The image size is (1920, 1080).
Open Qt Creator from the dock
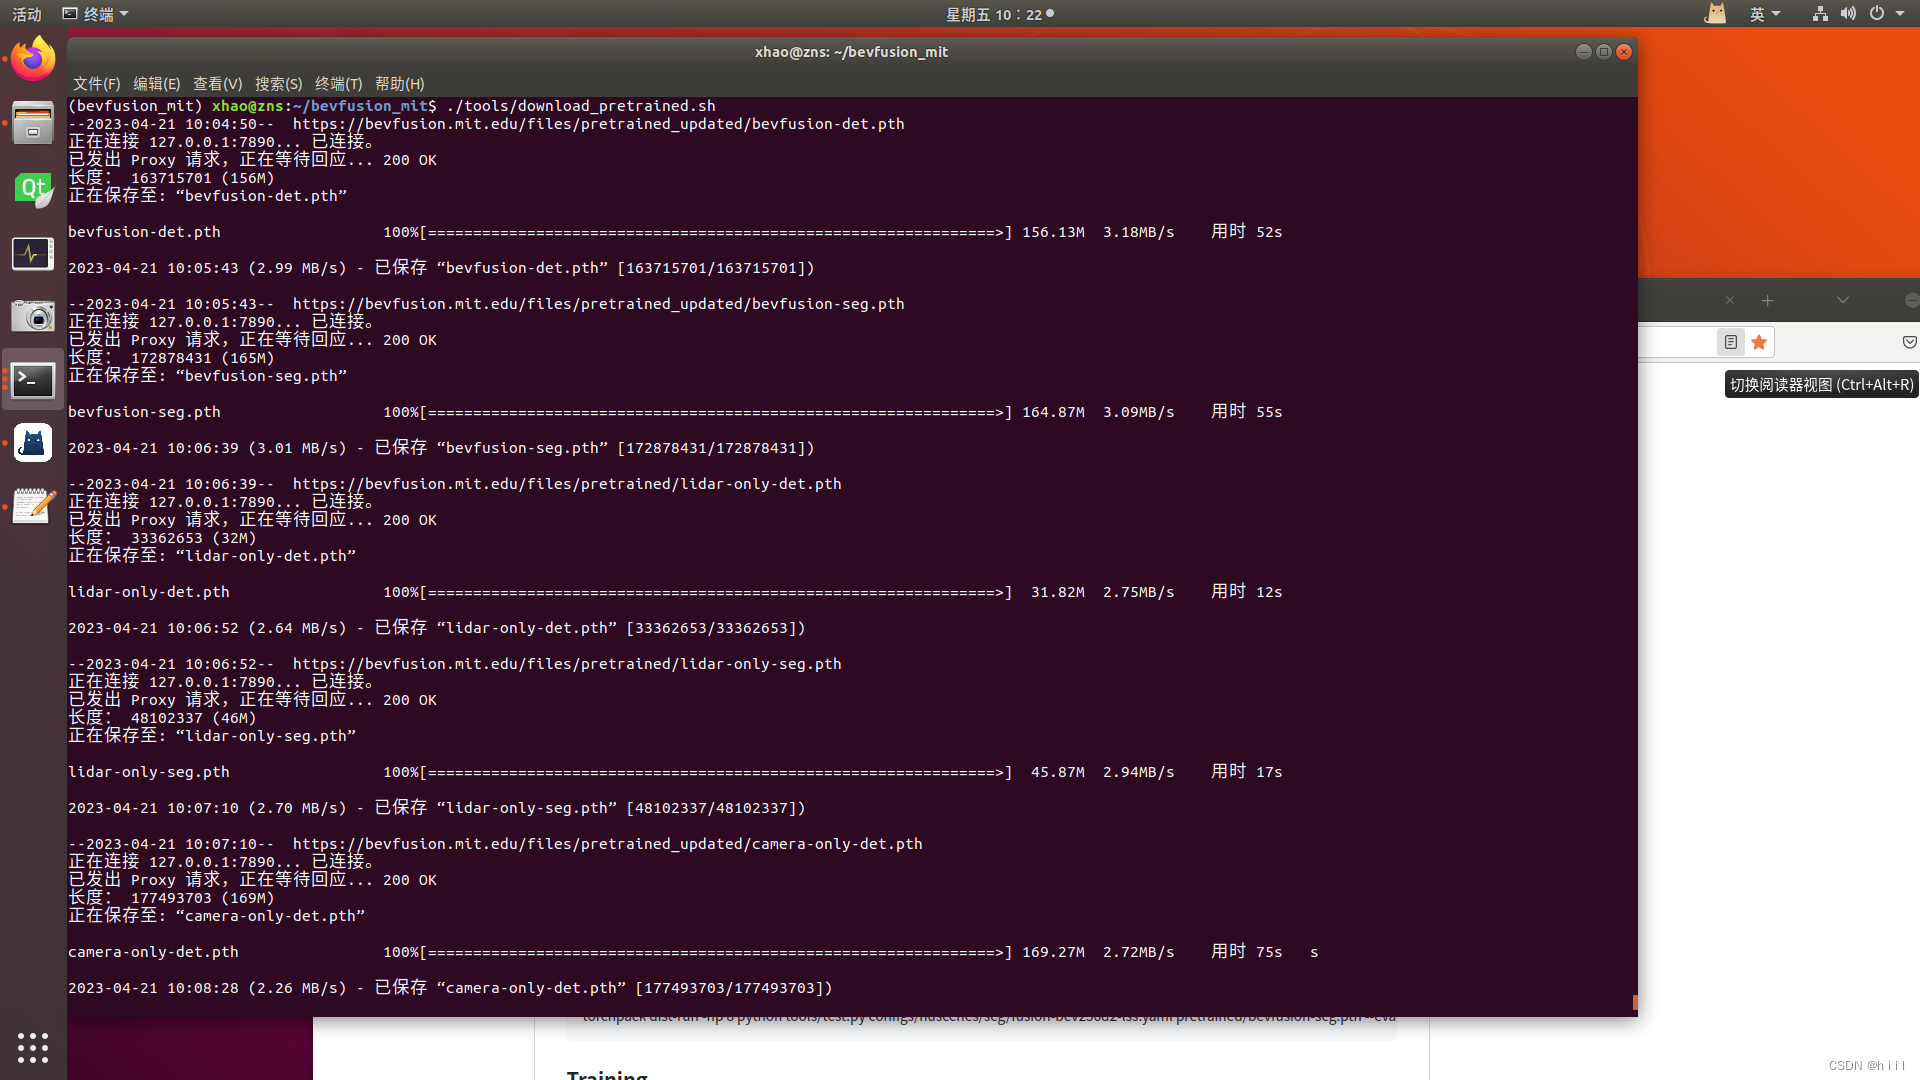(33, 189)
